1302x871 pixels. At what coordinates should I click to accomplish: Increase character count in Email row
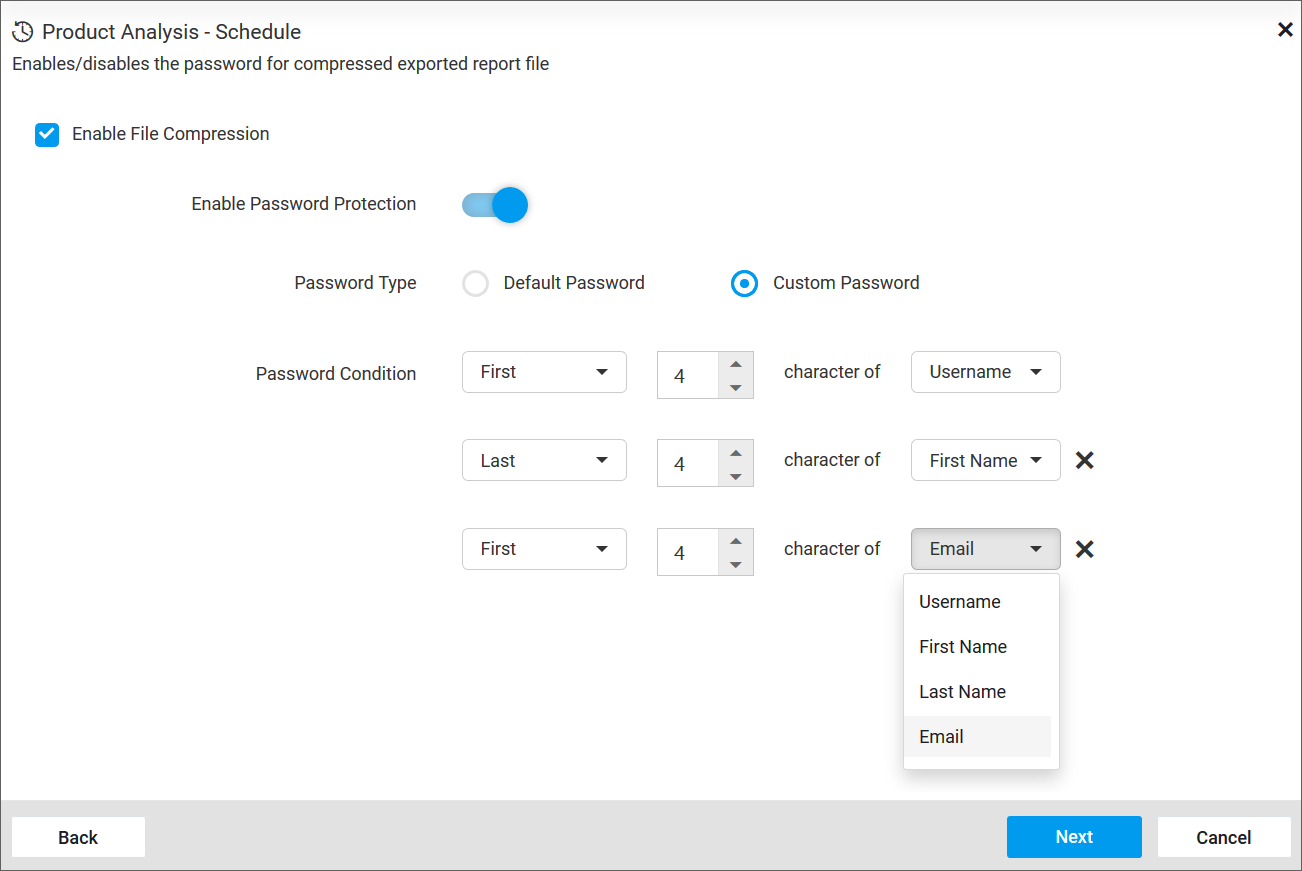click(736, 541)
